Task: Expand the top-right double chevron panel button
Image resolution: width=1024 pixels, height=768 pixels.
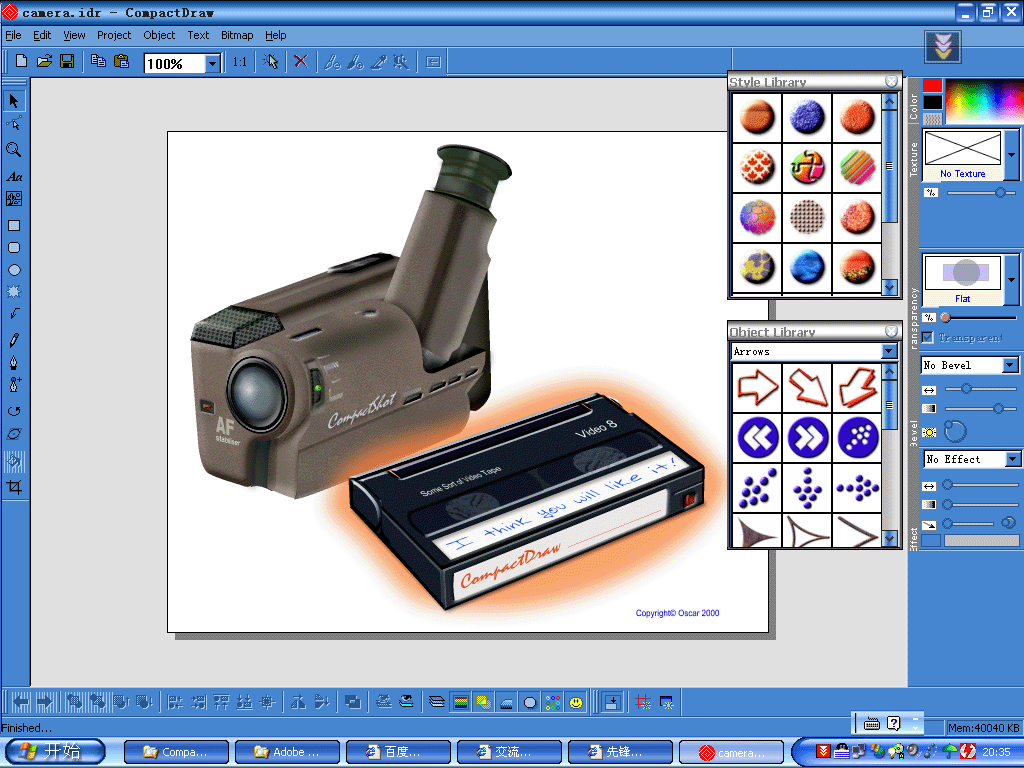Action: [x=943, y=46]
